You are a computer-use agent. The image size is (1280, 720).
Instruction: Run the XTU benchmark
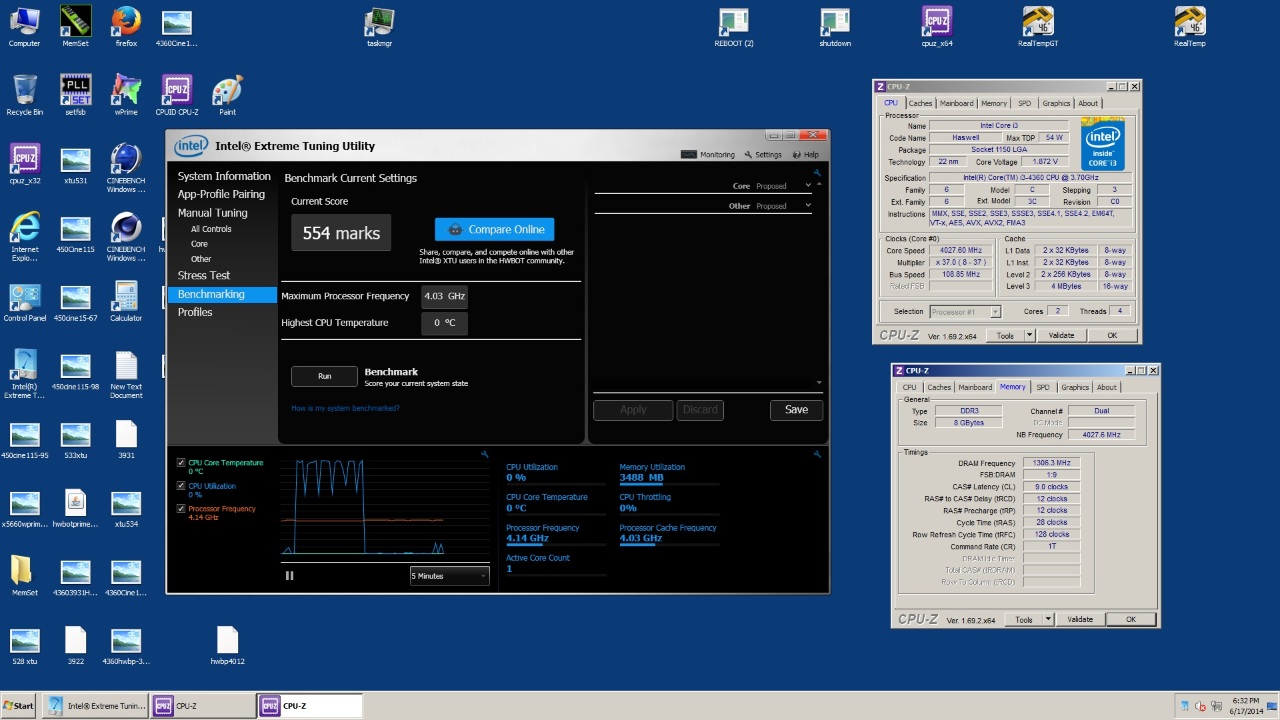(x=324, y=376)
